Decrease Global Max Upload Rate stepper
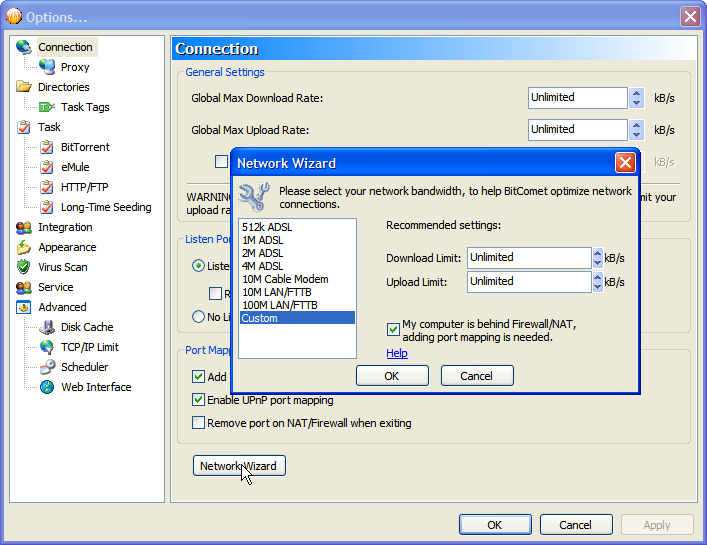707x545 pixels. coord(636,135)
